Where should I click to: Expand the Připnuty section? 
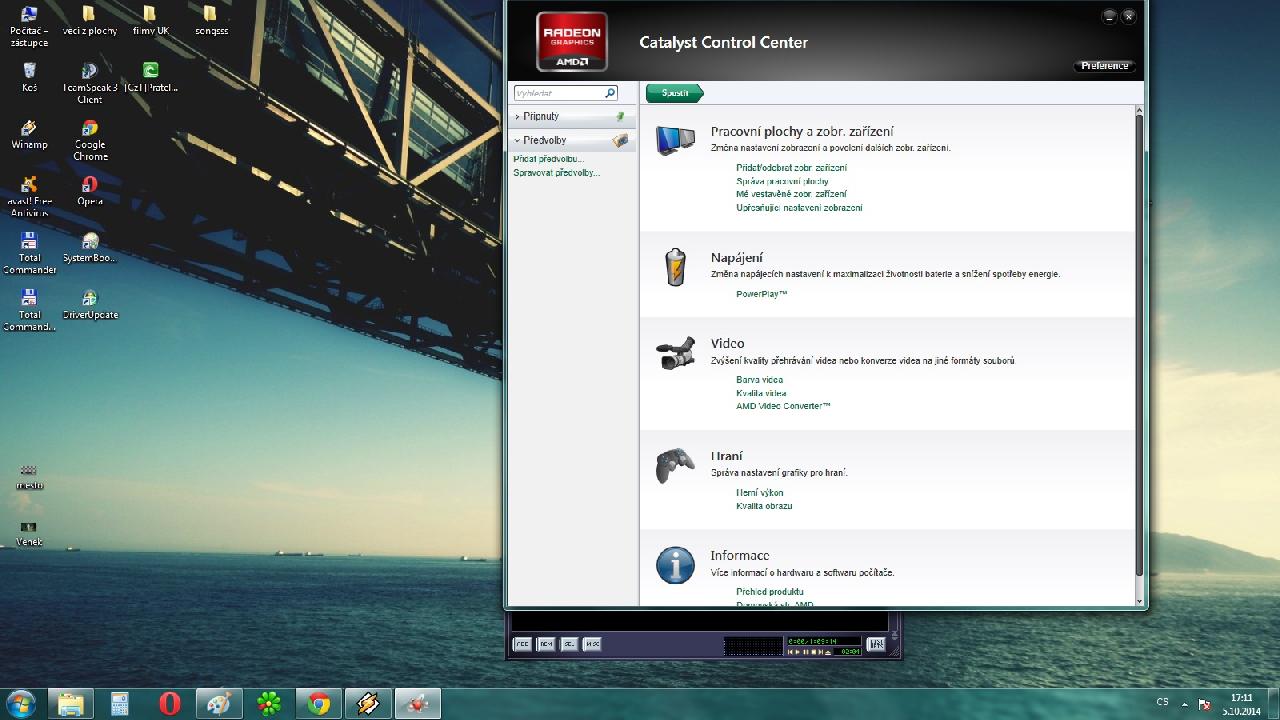click(541, 117)
